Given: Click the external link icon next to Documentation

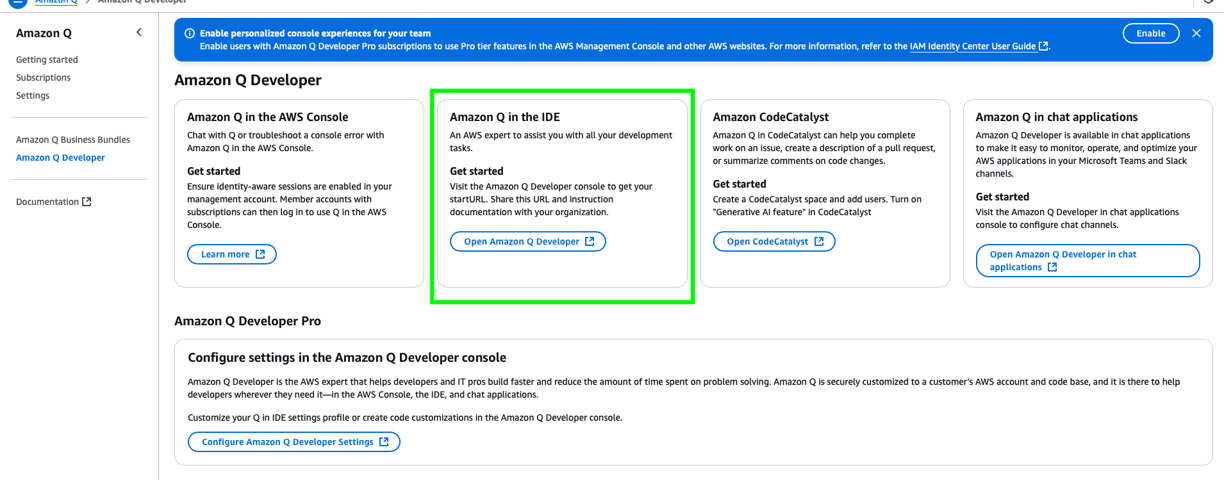Looking at the screenshot, I should (87, 202).
